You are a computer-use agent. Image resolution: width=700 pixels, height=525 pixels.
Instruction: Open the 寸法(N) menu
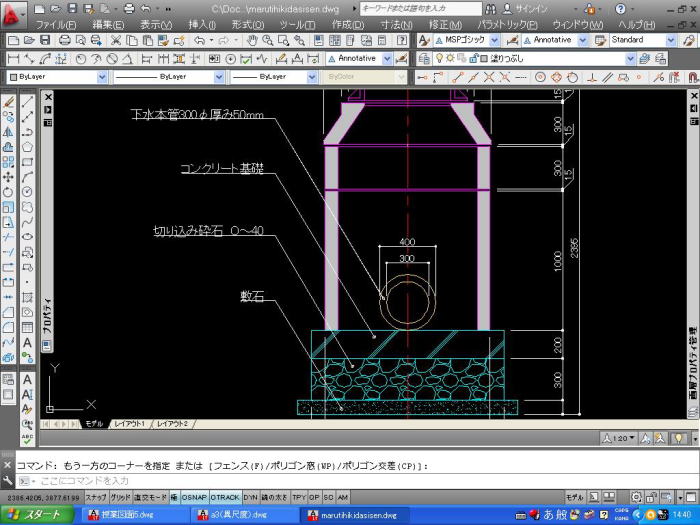[x=396, y=24]
